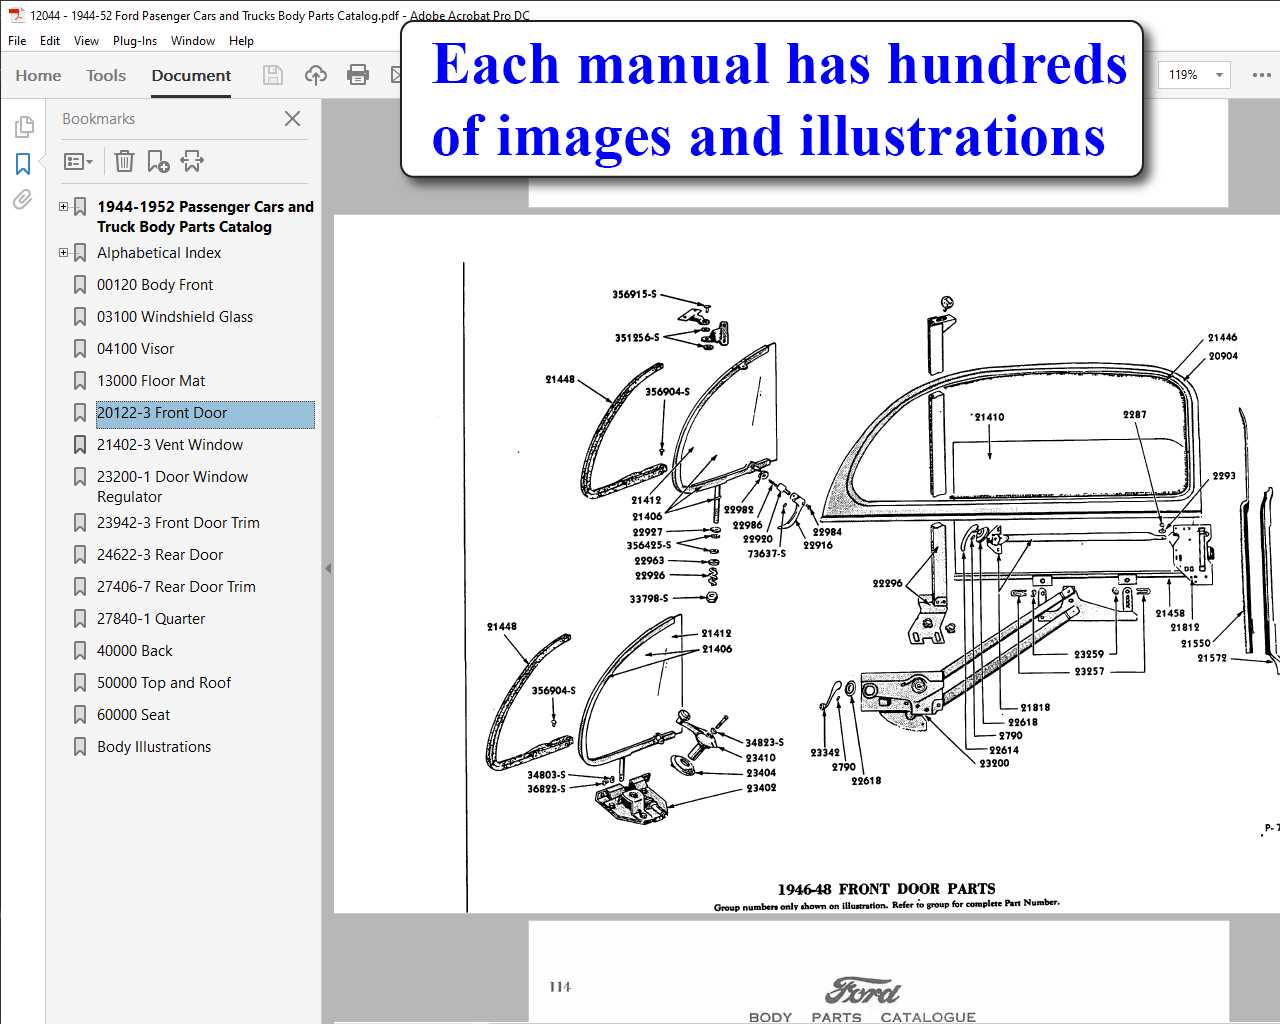
Task: Click the page number 114 text
Action: tap(560, 987)
